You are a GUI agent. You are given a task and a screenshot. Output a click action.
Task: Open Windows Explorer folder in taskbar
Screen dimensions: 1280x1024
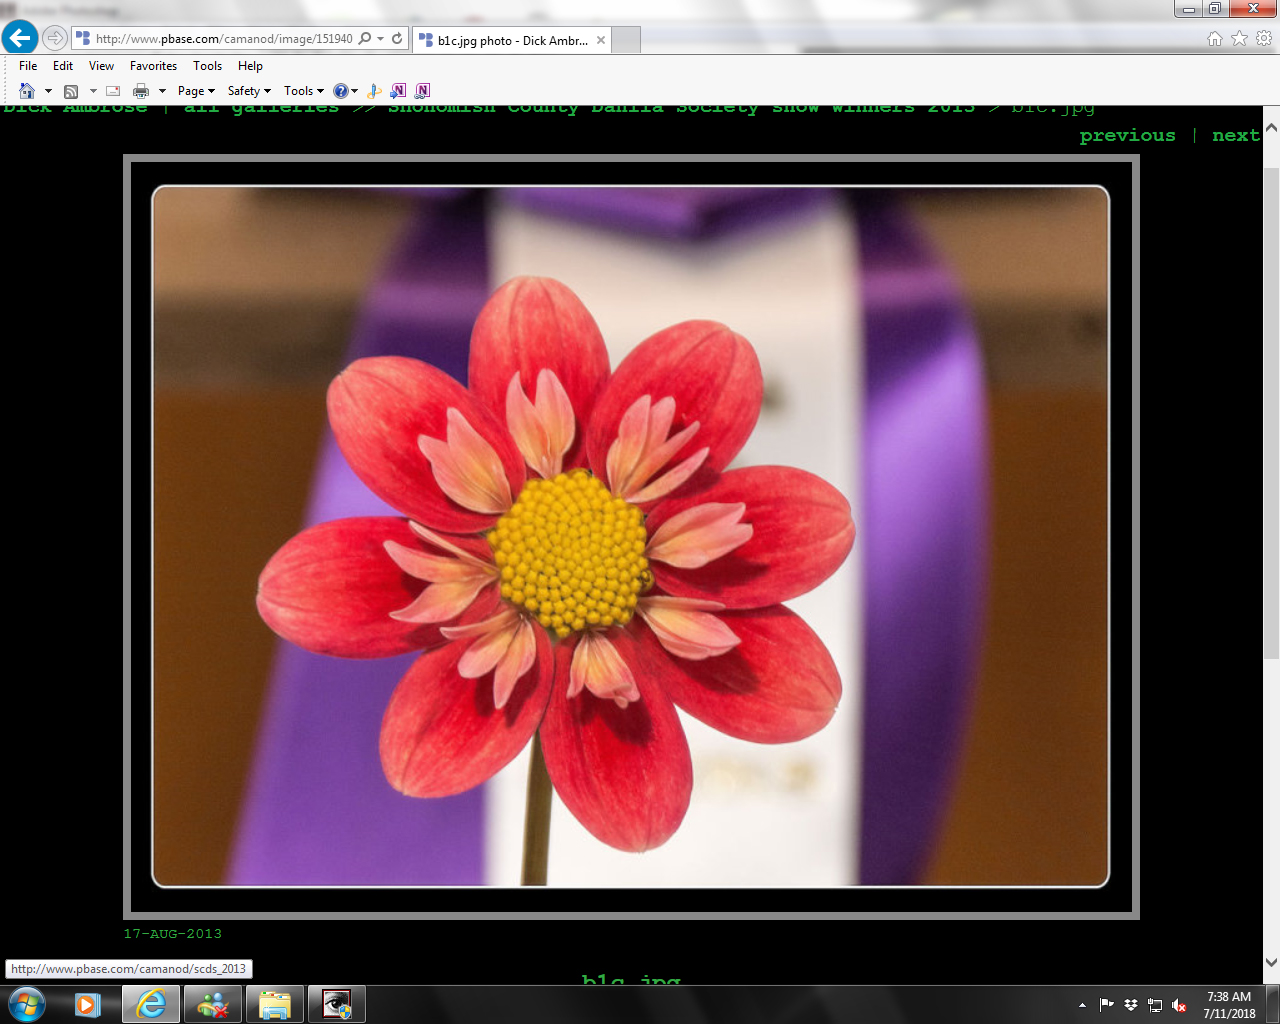point(274,1004)
